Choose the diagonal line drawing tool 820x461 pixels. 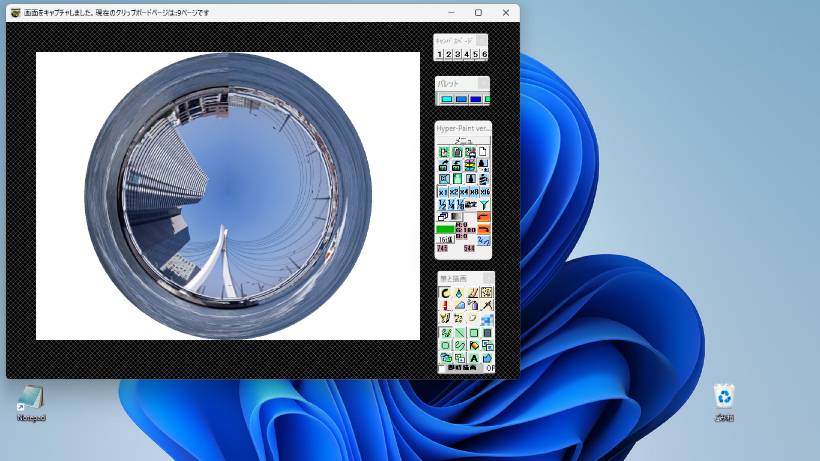(x=459, y=333)
